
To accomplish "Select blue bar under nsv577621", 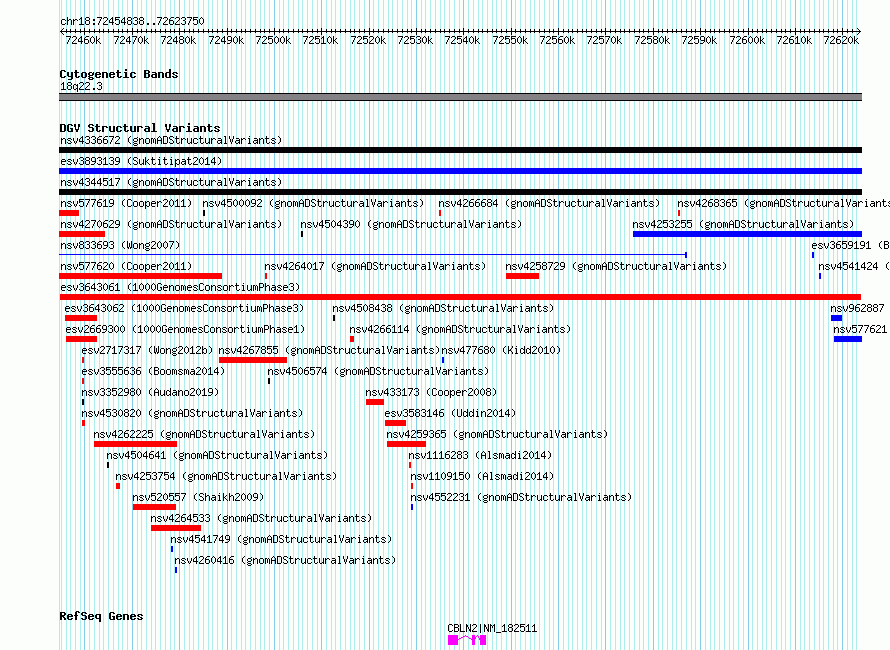I will coord(848,339).
